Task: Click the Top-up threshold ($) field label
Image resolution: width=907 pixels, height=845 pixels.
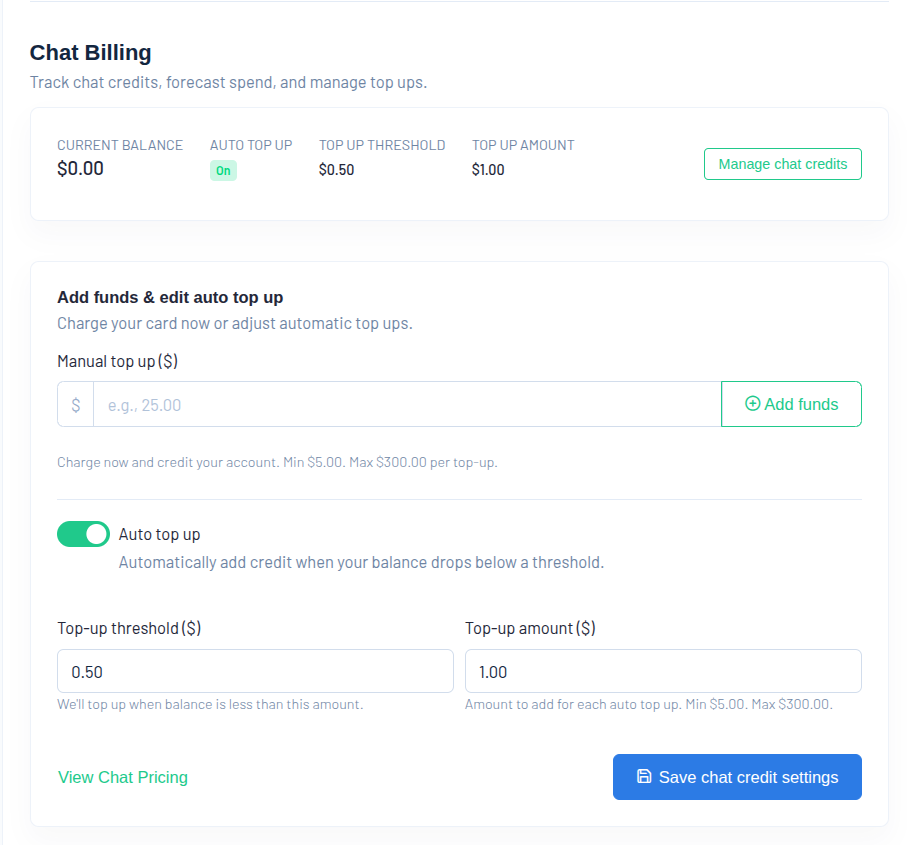Action: 129,628
